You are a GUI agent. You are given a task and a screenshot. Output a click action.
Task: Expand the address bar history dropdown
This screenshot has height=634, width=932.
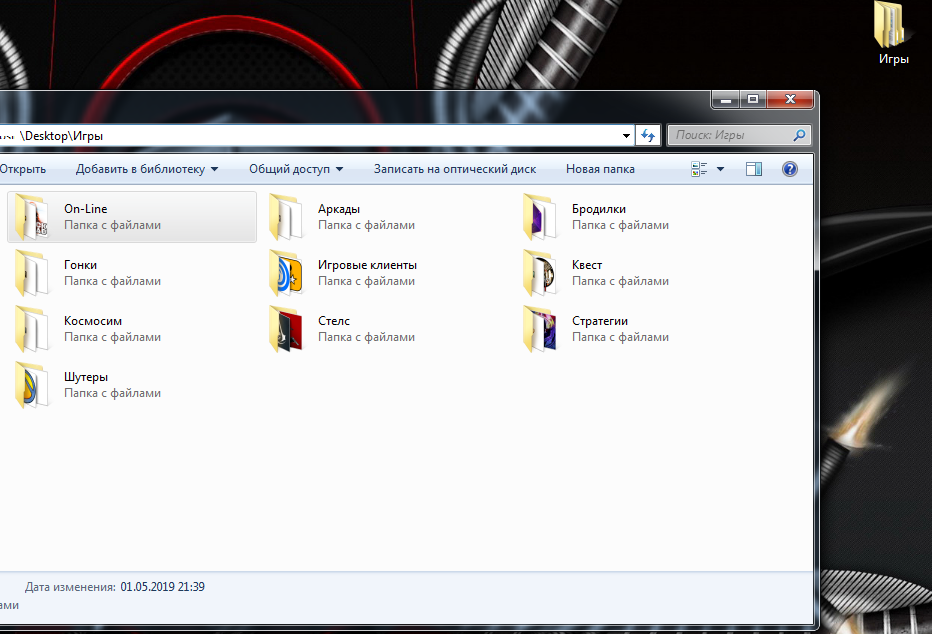pos(626,136)
